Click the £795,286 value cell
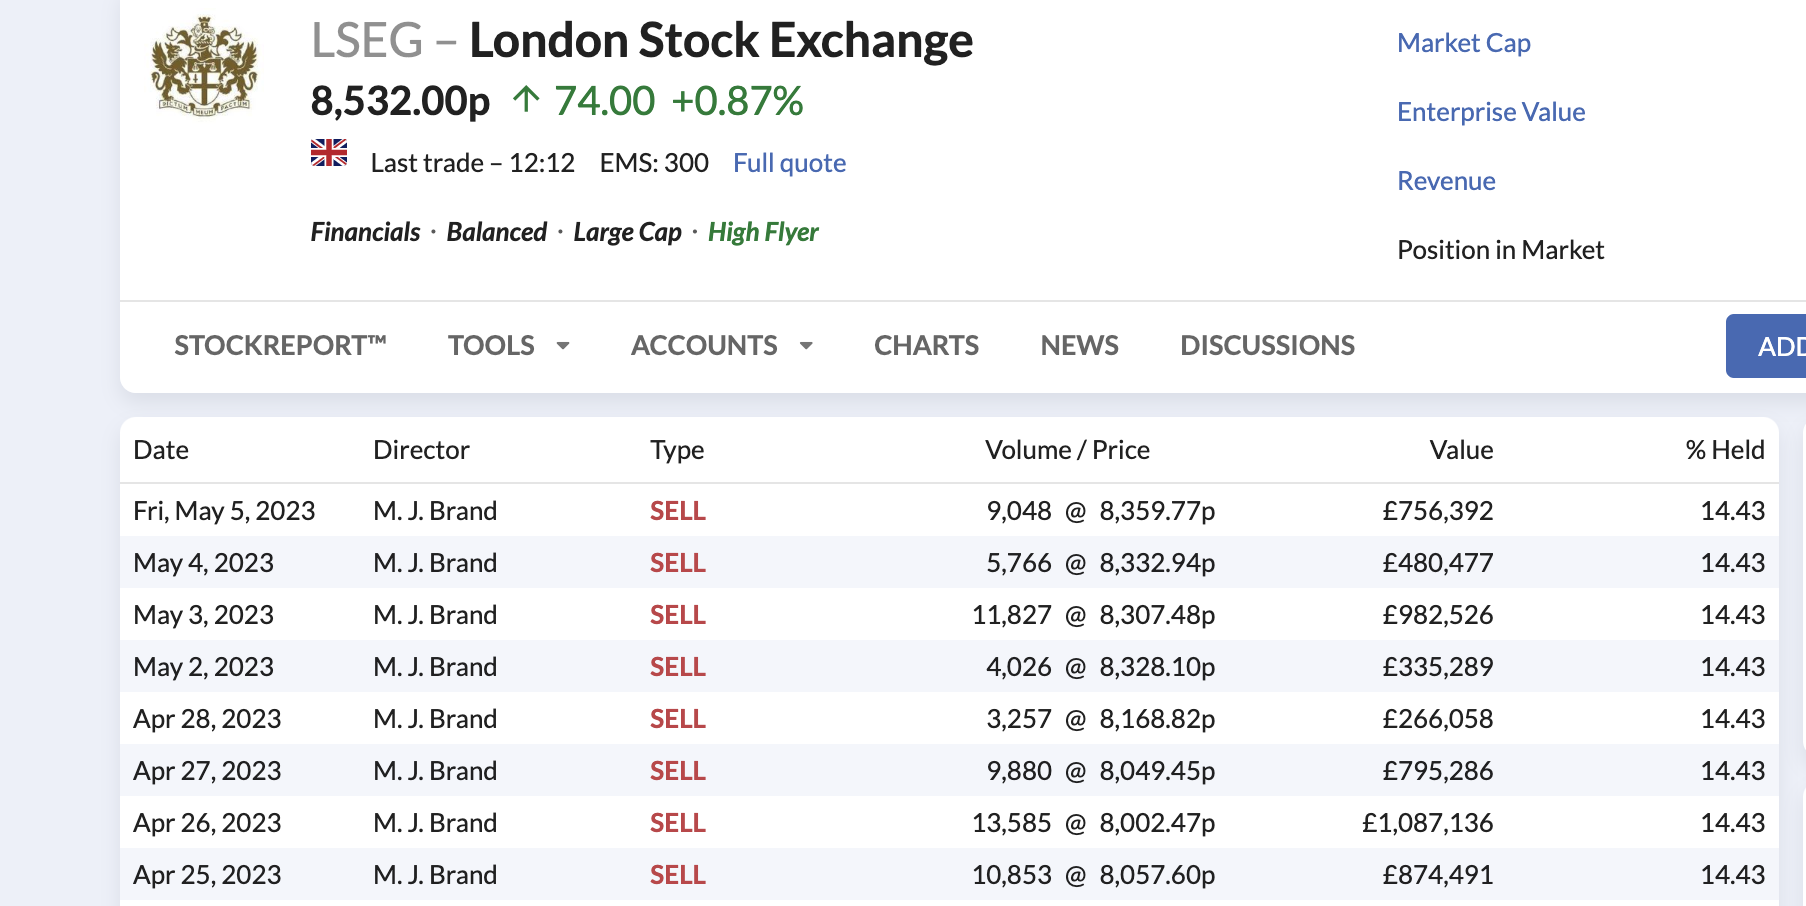The height and width of the screenshot is (906, 1806). pyautogui.click(x=1438, y=771)
